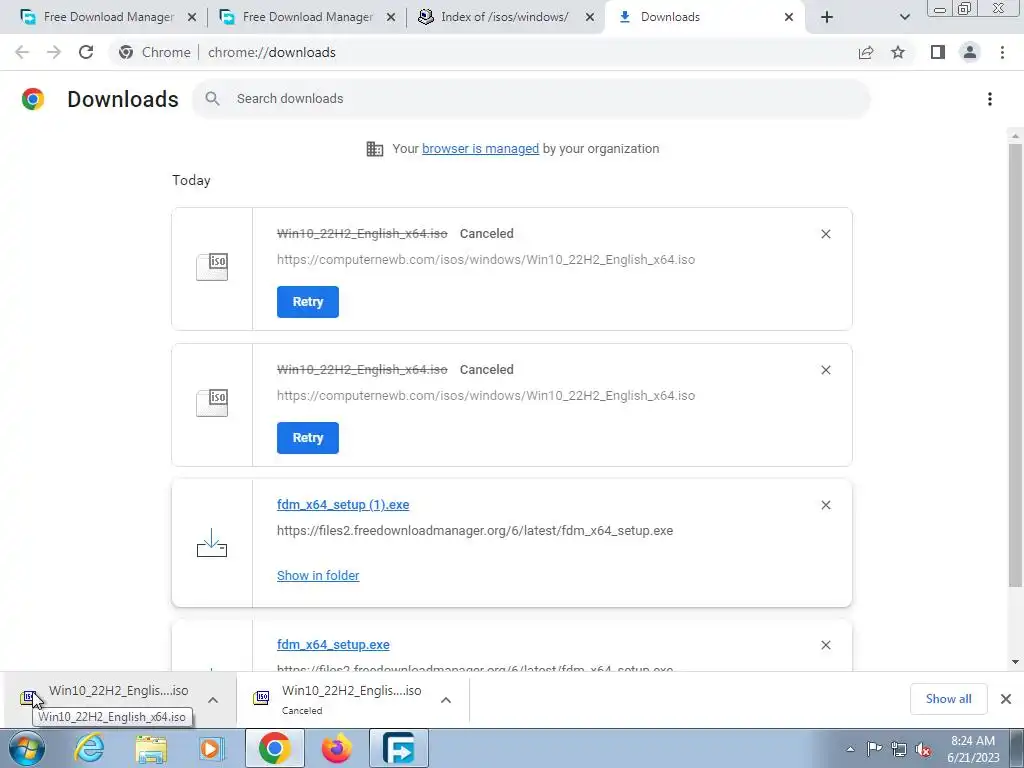The width and height of the screenshot is (1024, 768).
Task: Open the Chrome profile avatar
Action: (x=970, y=52)
